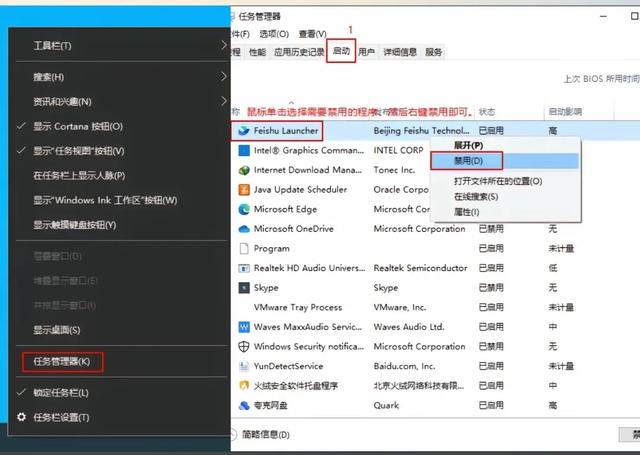The image size is (640, 455).
Task: Click publisher Realtek Semiconductor
Action: coord(420,268)
